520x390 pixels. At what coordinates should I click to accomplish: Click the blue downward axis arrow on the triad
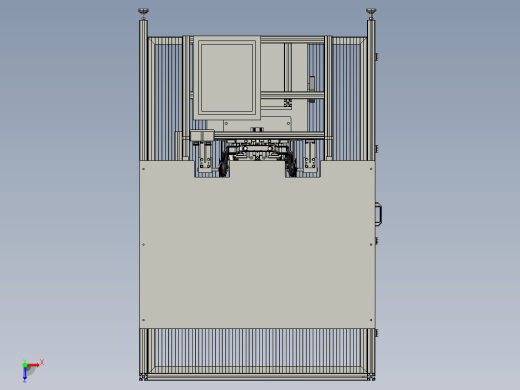pyautogui.click(x=25, y=375)
